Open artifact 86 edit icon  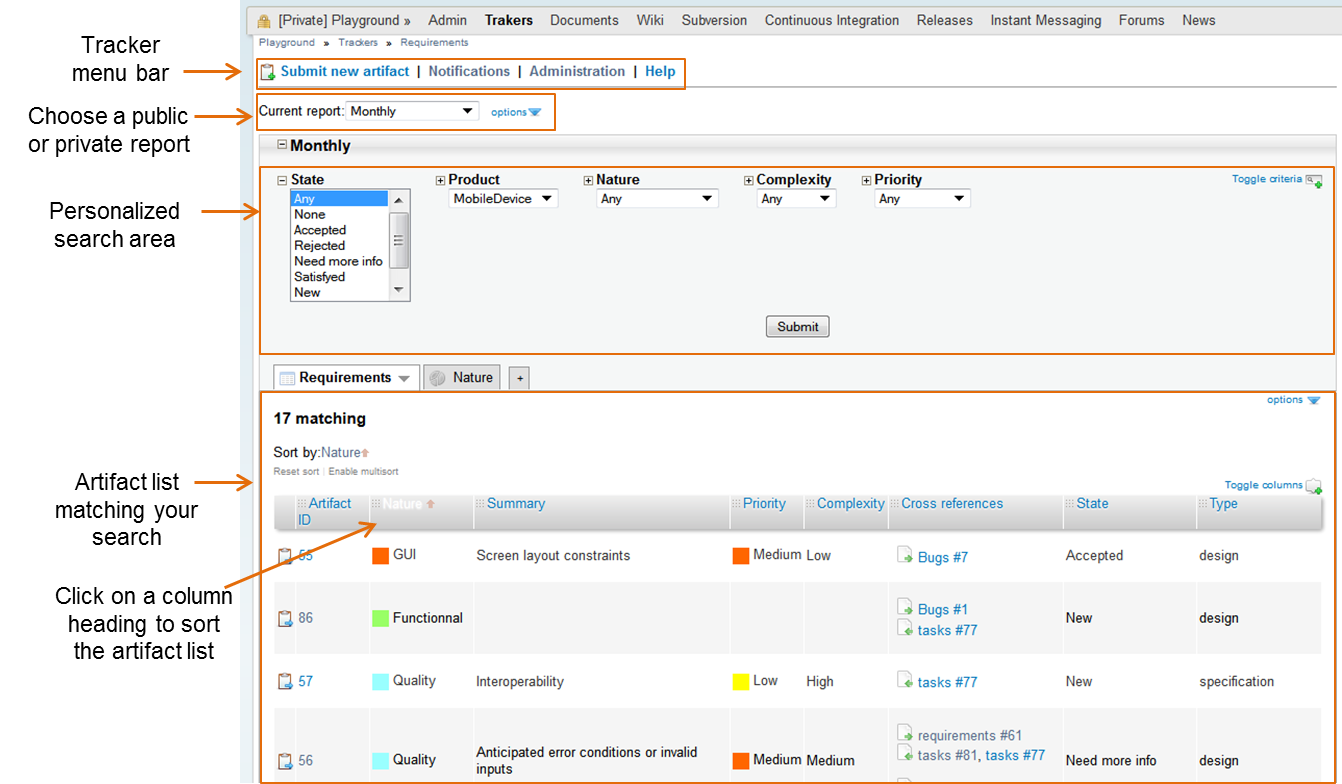point(285,618)
